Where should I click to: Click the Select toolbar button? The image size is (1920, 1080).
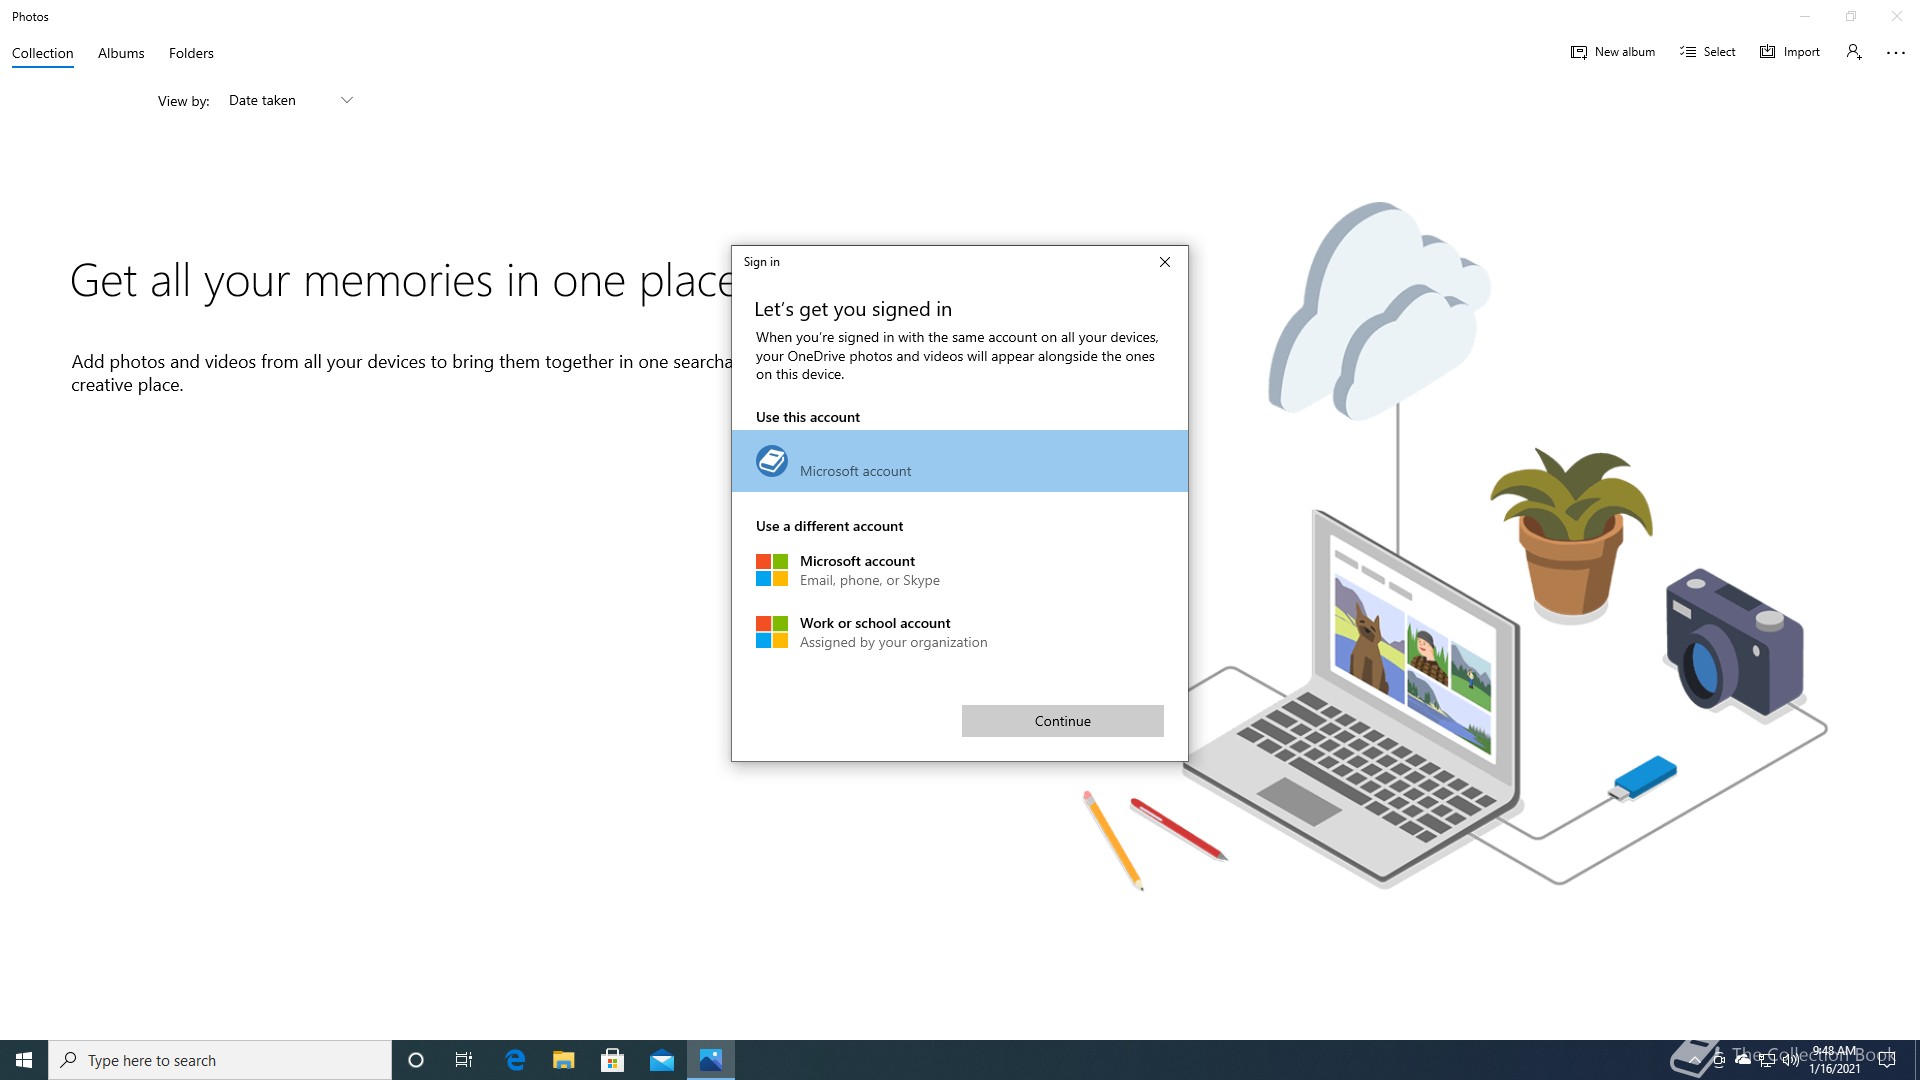click(1708, 52)
